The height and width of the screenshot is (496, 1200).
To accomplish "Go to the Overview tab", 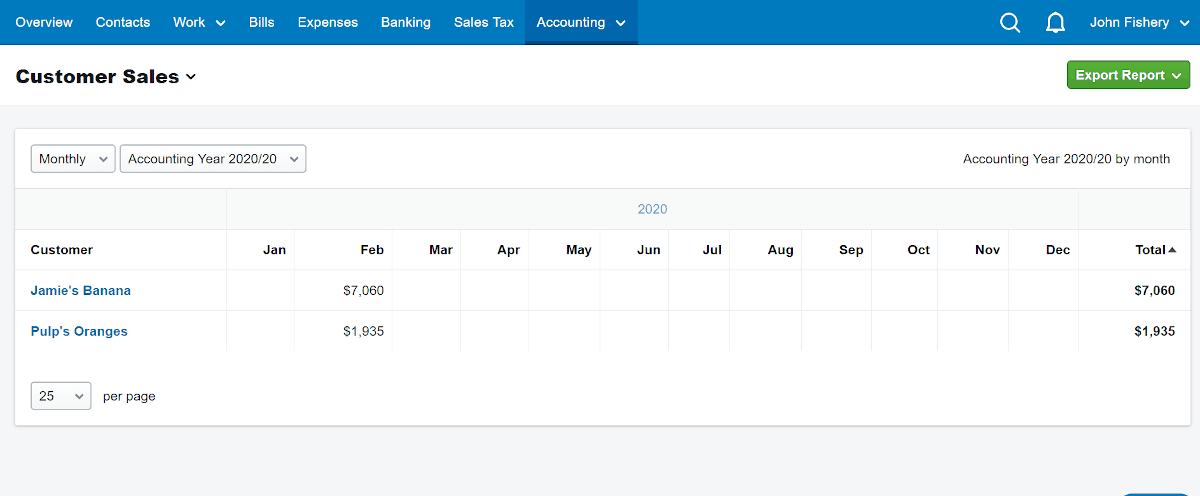I will (x=44, y=22).
